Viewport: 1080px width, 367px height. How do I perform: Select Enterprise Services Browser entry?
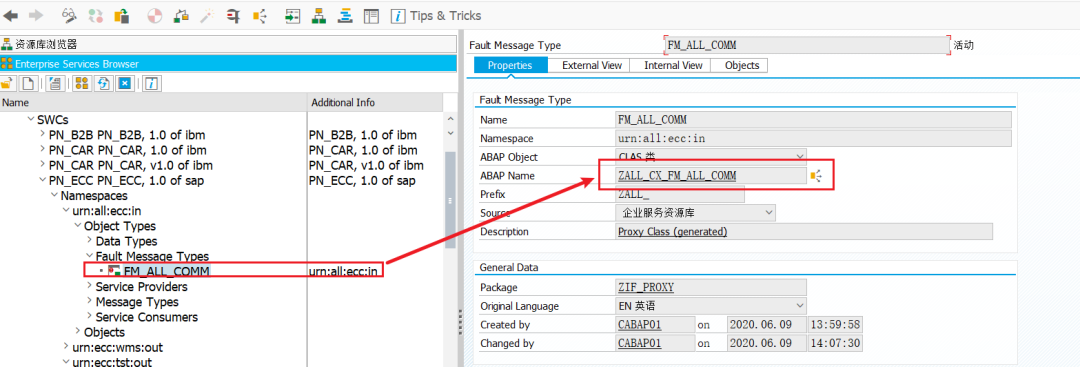pos(228,63)
